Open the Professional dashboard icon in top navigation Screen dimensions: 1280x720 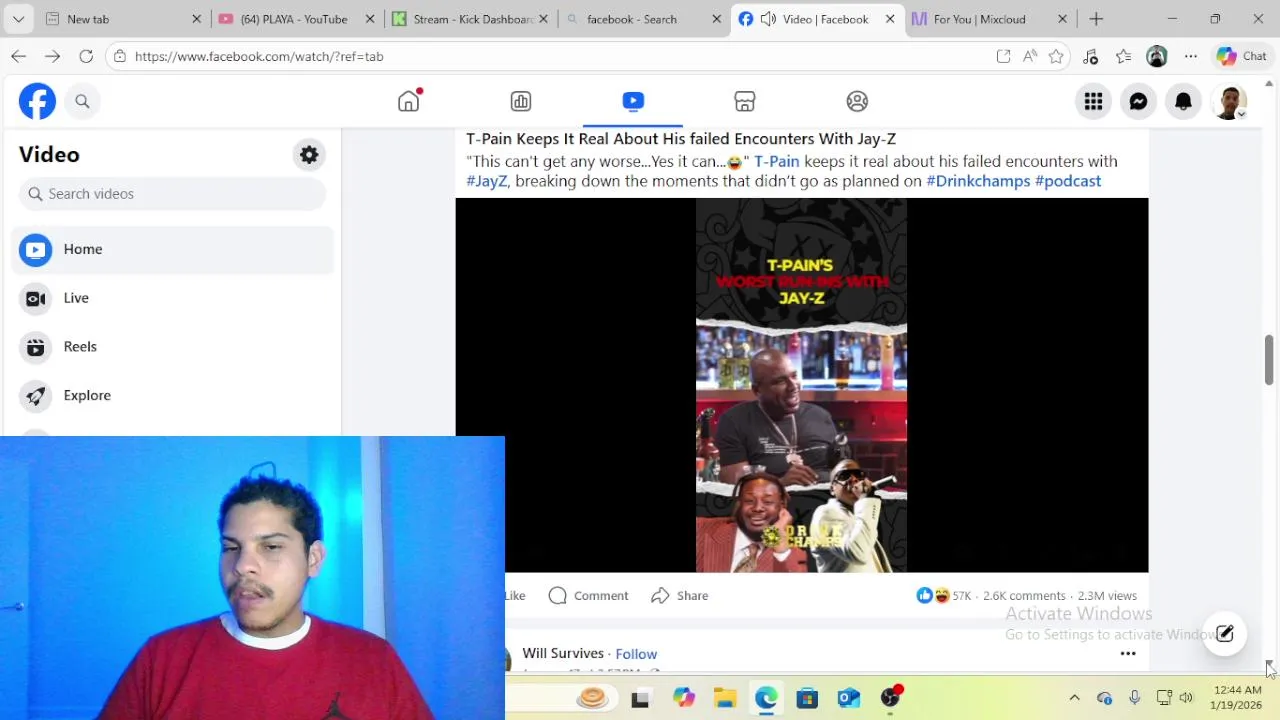521,101
